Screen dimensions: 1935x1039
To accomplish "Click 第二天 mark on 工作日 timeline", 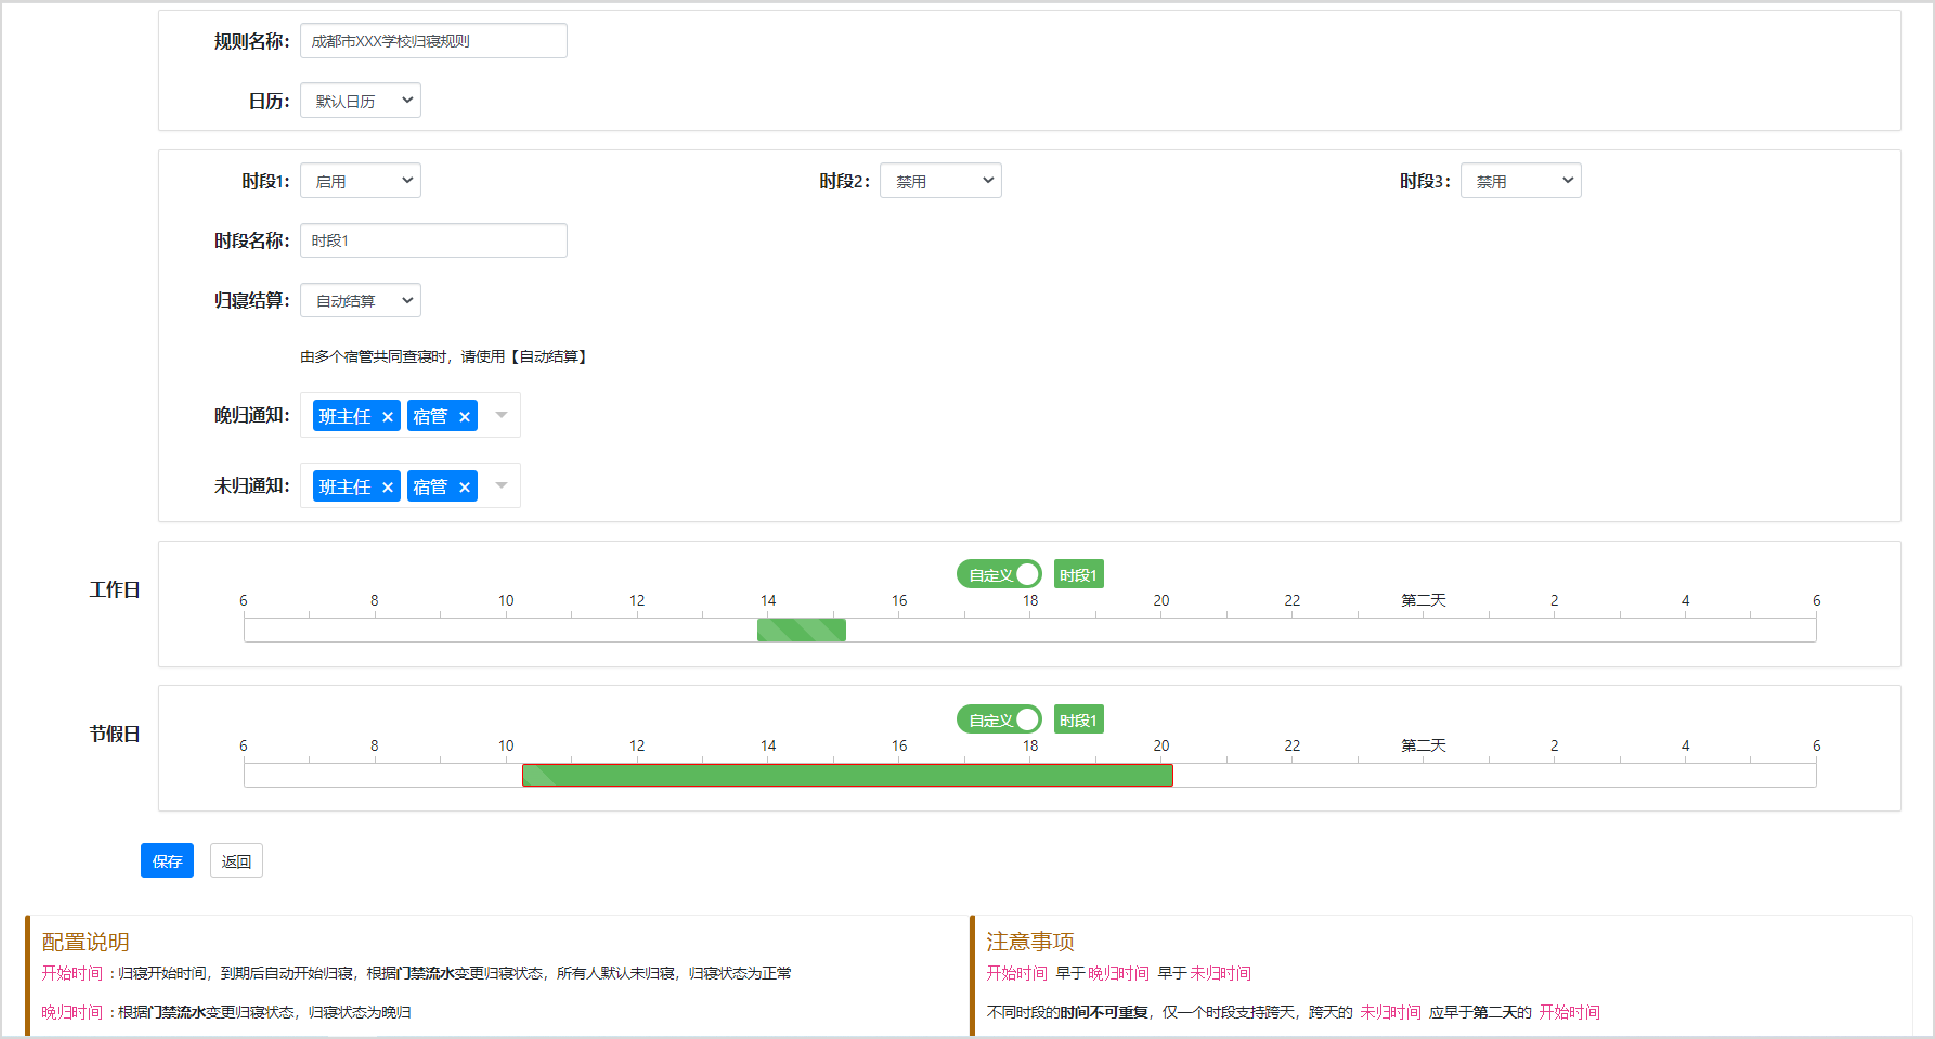I will [1423, 600].
